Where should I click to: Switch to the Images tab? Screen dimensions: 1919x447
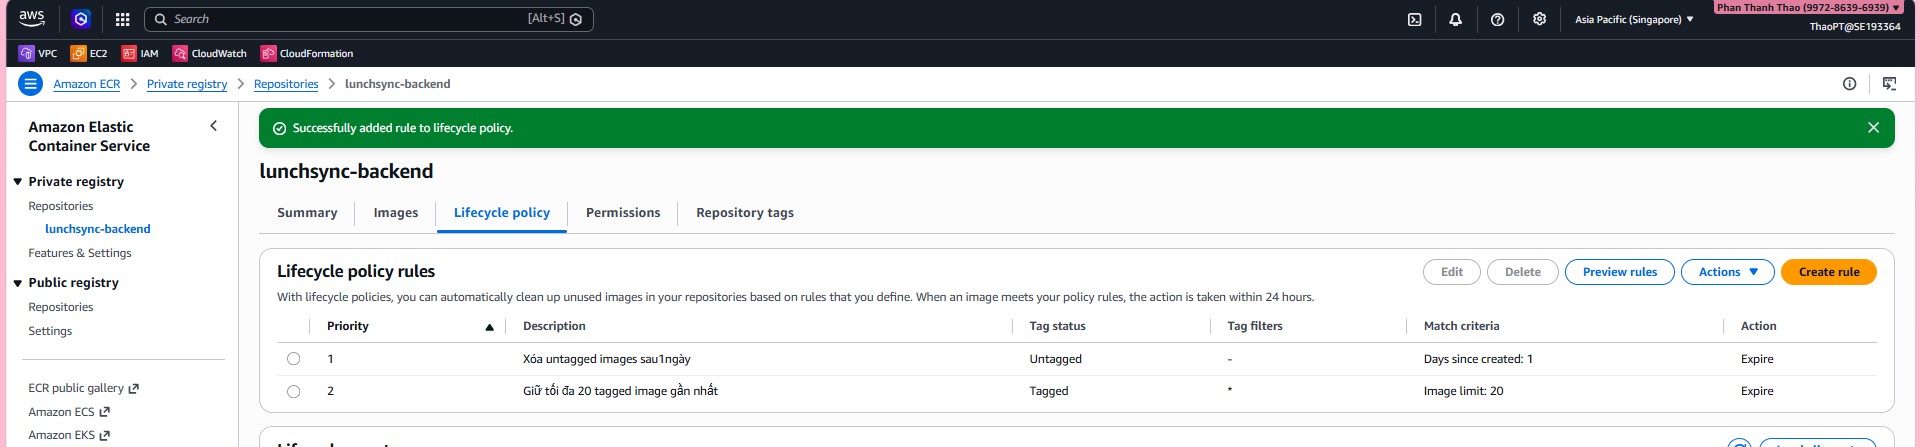click(395, 213)
